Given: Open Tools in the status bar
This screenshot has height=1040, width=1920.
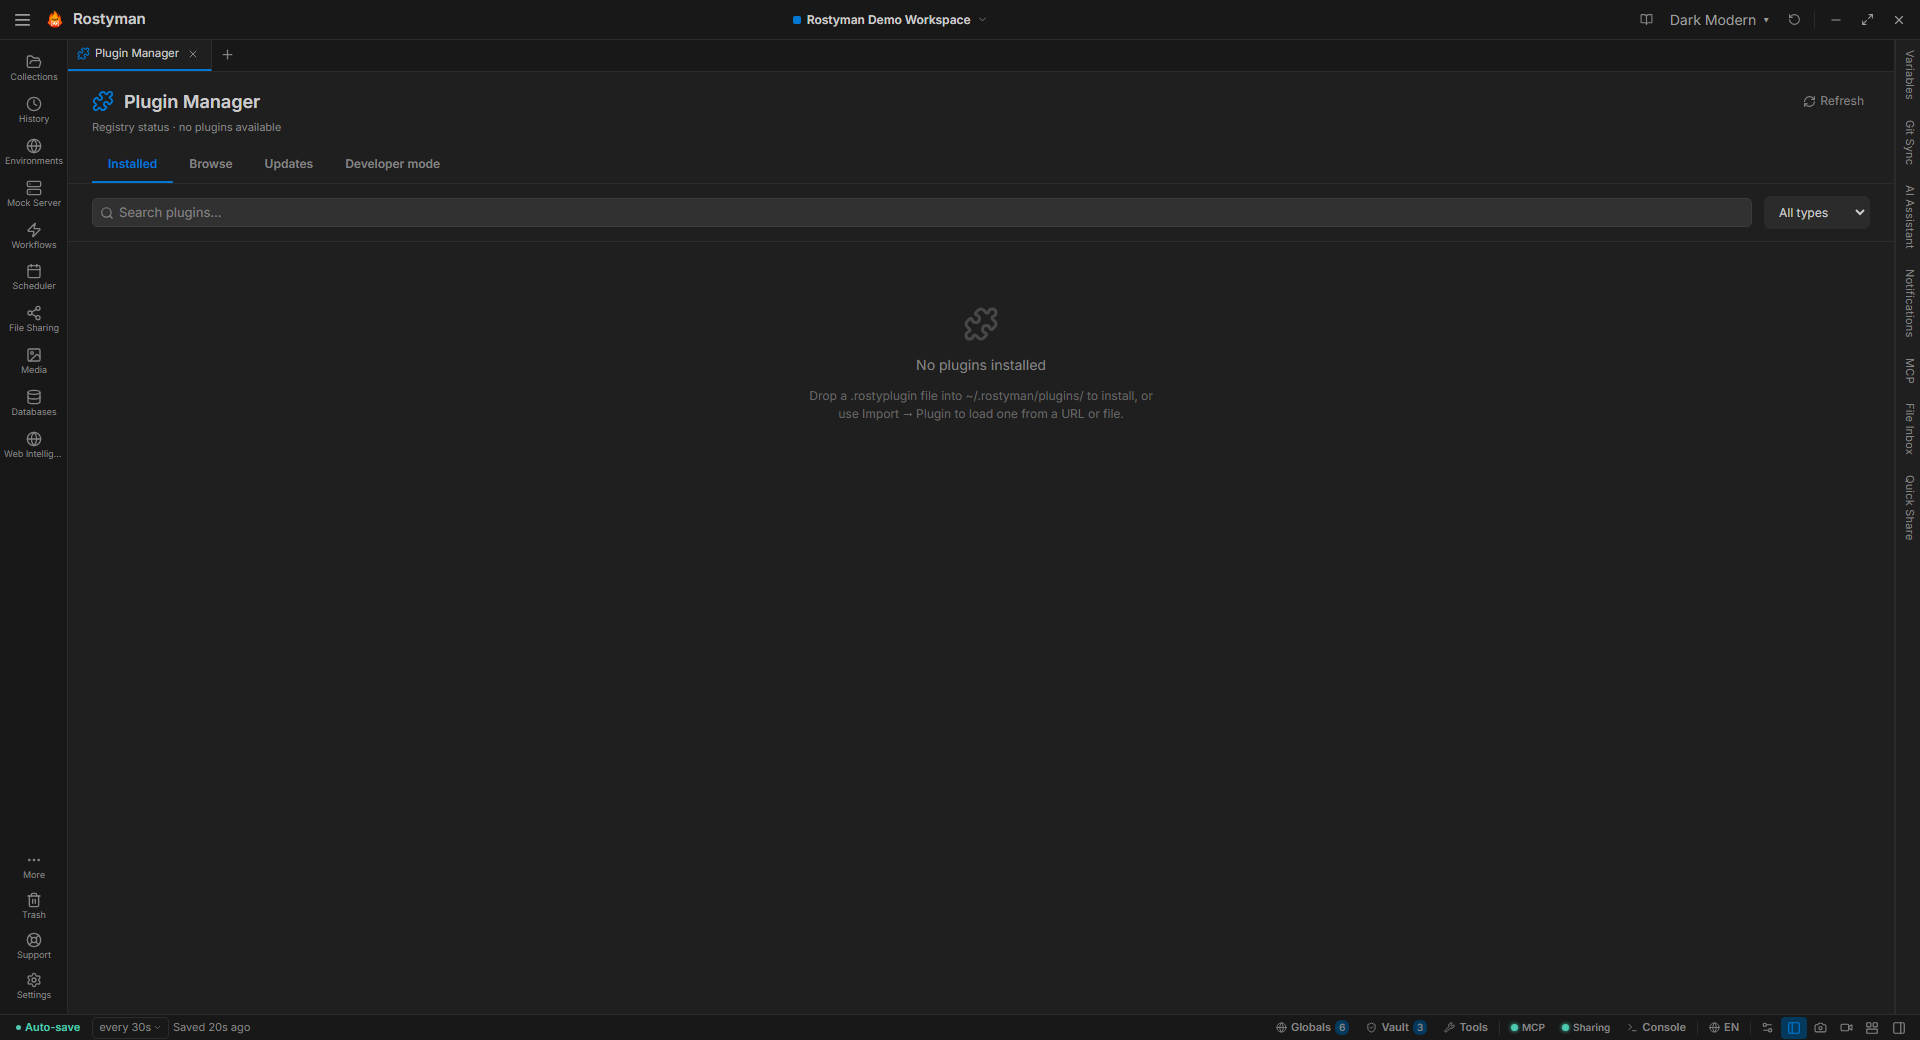Looking at the screenshot, I should (1466, 1027).
